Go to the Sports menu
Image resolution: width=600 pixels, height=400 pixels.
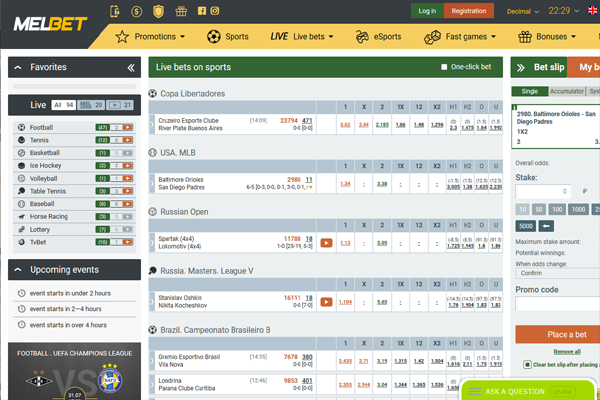point(228,37)
